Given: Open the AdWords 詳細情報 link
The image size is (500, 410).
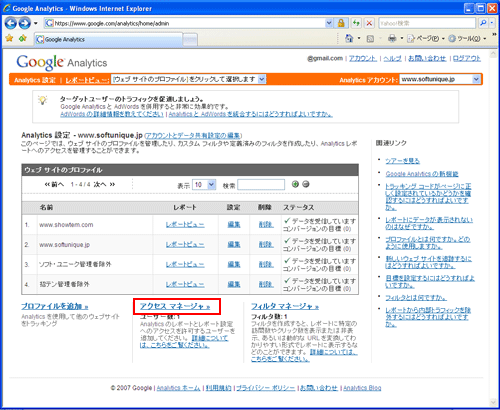Looking at the screenshot, I should (x=112, y=114).
